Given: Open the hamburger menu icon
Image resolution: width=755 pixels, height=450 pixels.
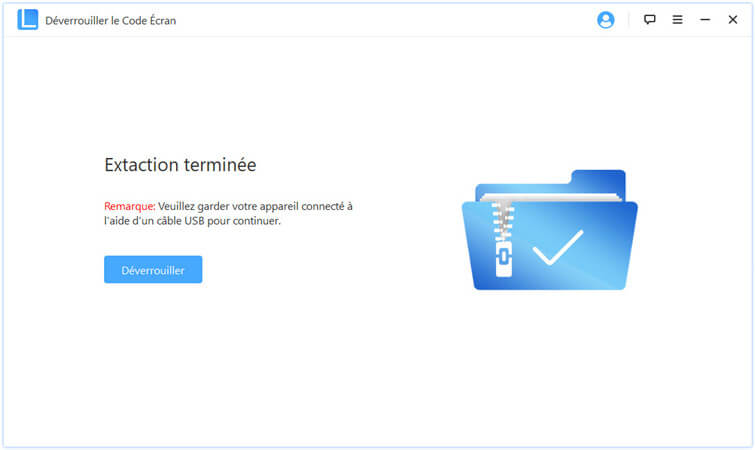Looking at the screenshot, I should (x=677, y=20).
